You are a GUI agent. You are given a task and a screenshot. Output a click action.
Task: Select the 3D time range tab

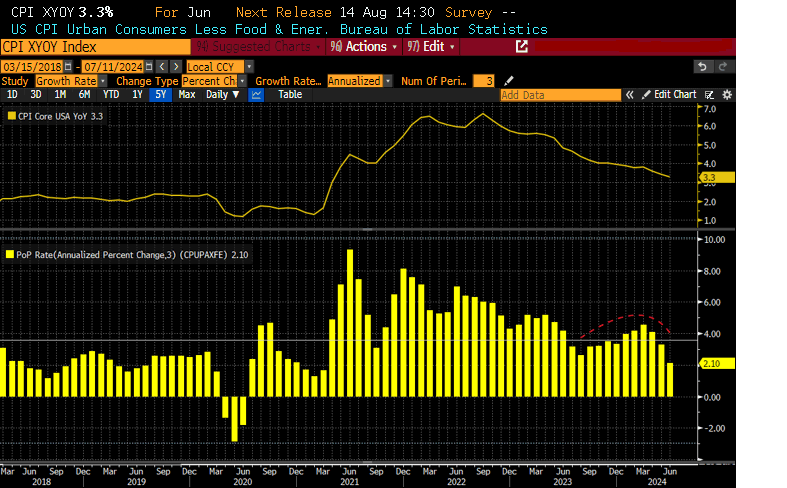(36, 95)
